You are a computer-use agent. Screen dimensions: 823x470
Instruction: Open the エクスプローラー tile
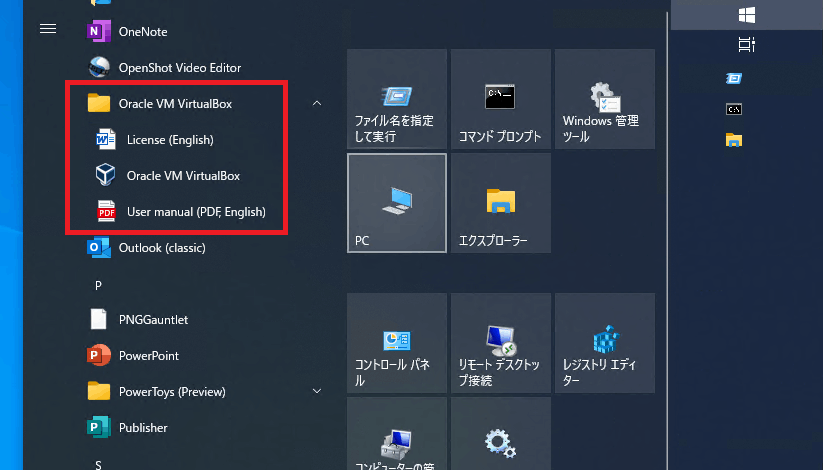pos(501,203)
